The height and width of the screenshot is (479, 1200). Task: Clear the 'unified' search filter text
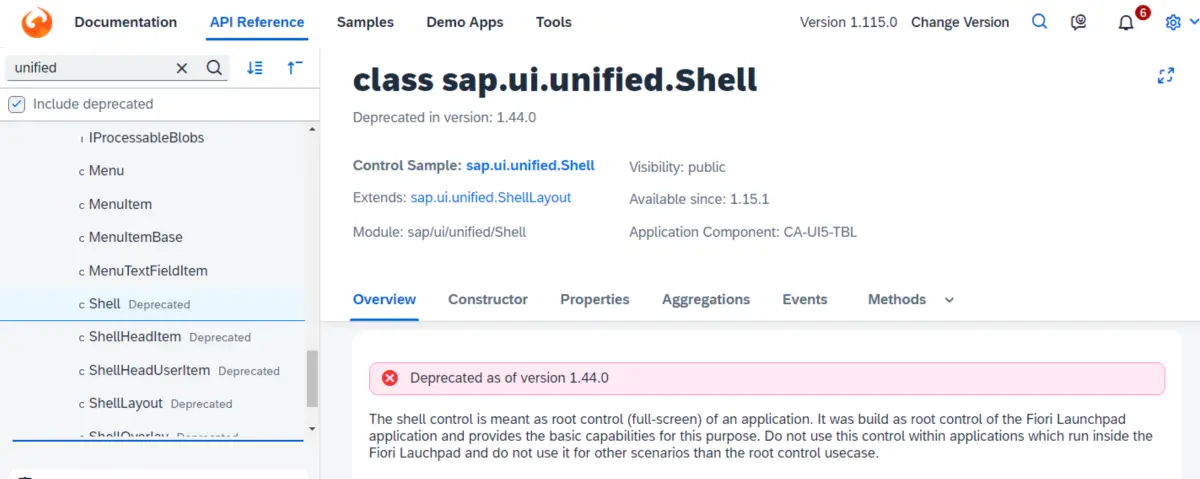point(182,68)
